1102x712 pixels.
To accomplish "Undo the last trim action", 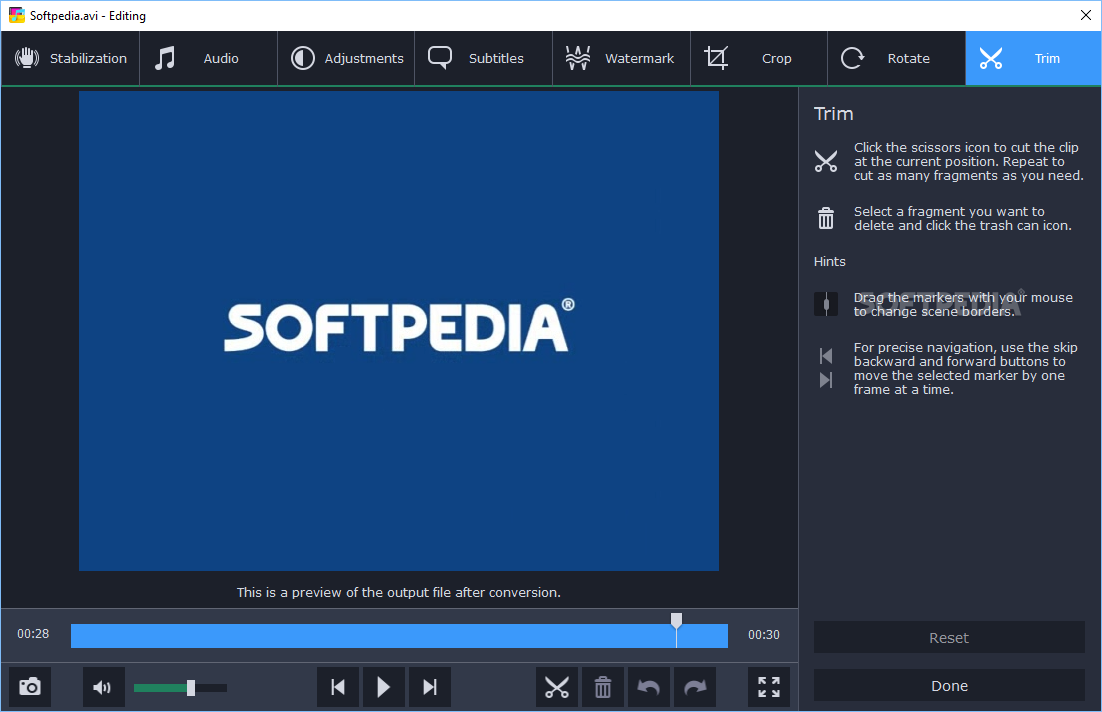I will coord(649,687).
